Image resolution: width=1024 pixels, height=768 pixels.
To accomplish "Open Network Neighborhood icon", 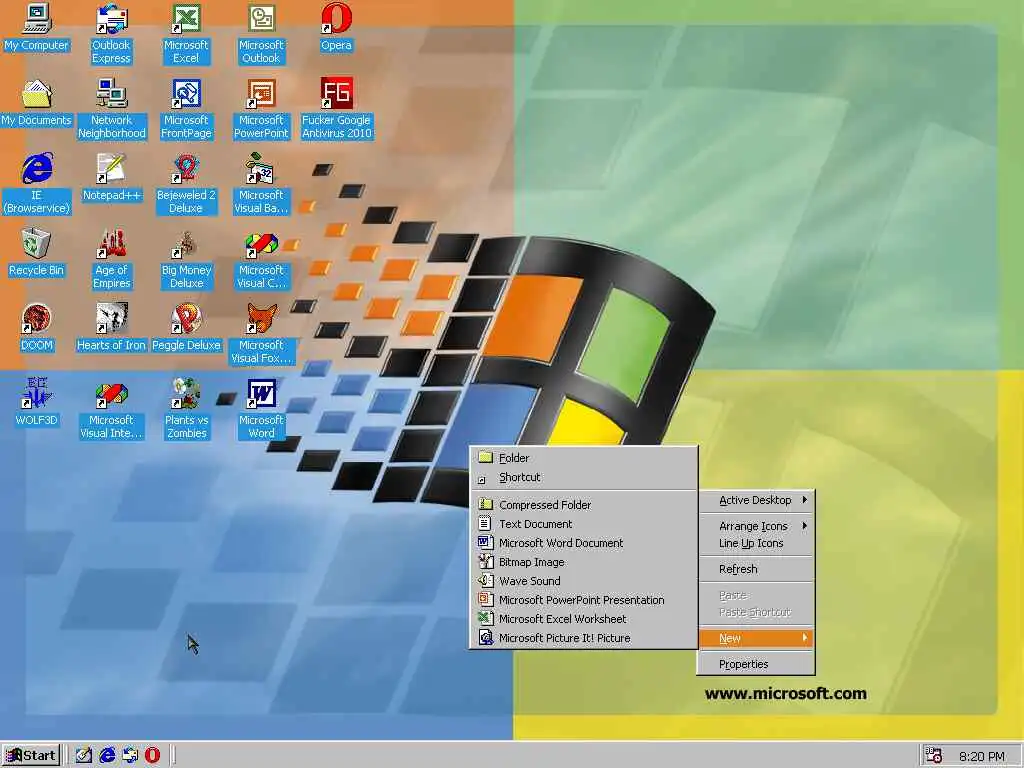I will click(112, 109).
